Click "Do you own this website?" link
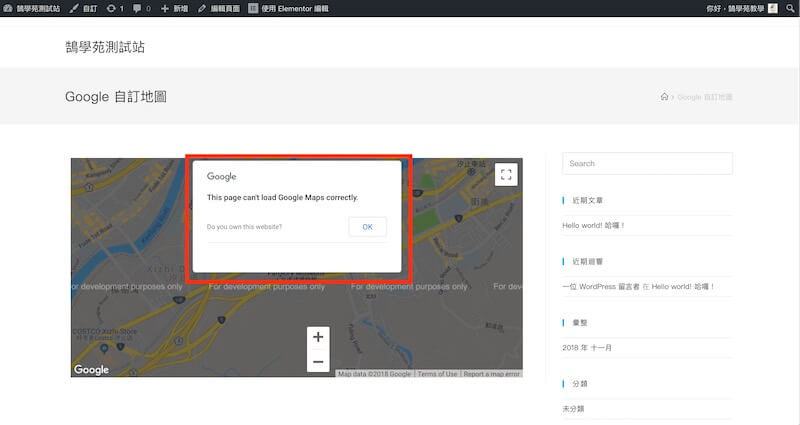Screen dimensions: 800x425 (244, 227)
